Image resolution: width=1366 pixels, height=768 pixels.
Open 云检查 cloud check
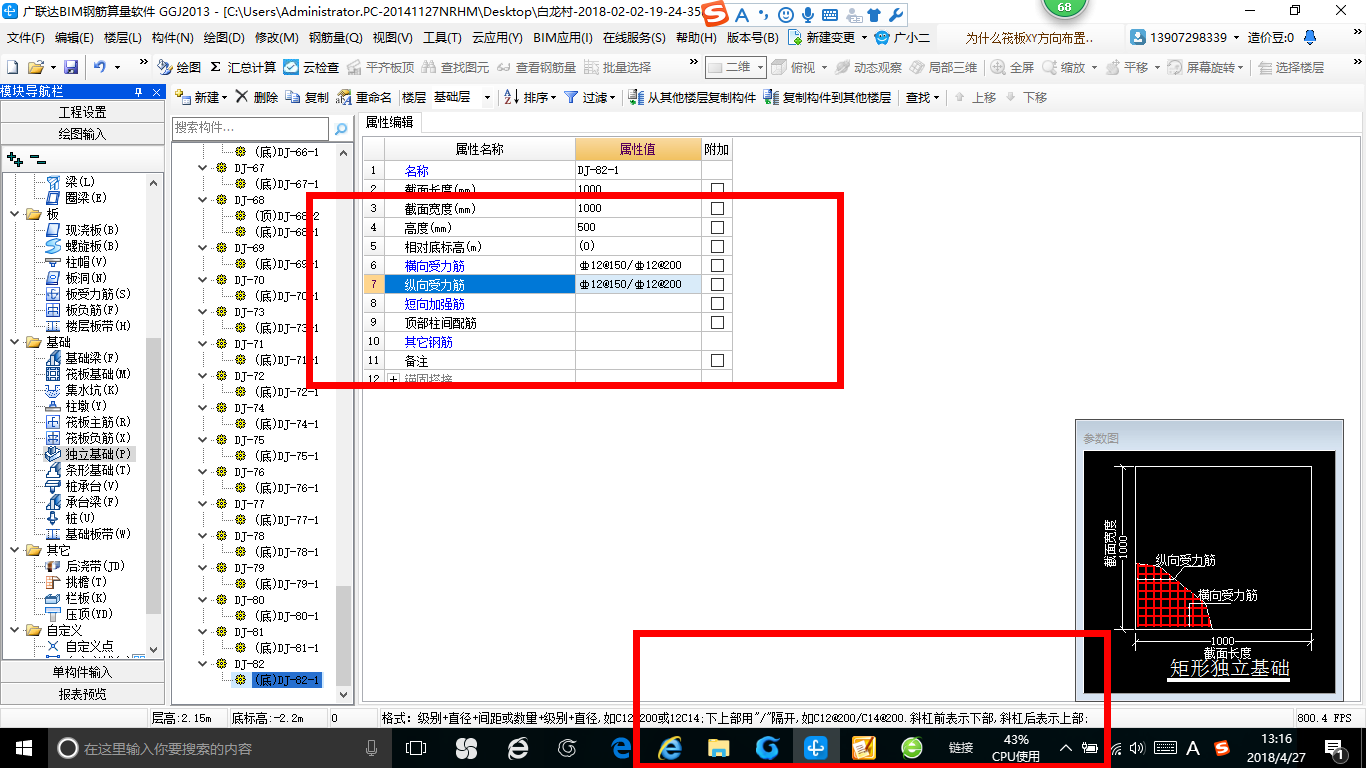pos(311,67)
